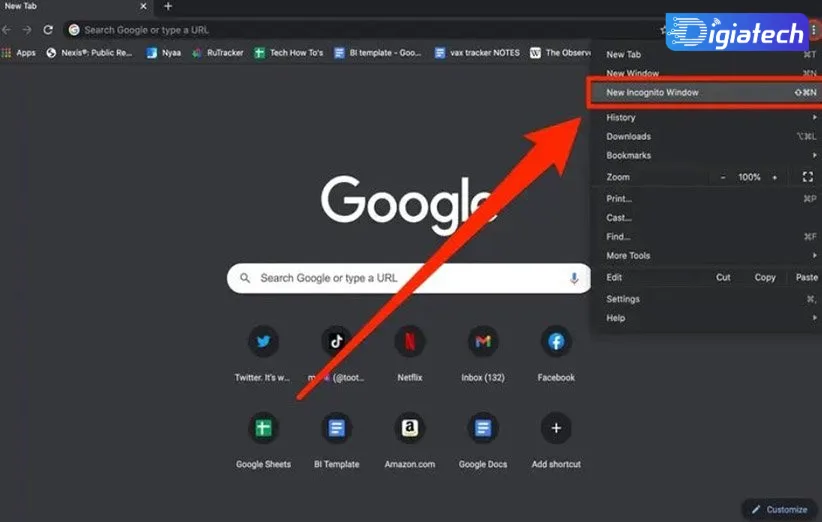Open the vax tracker NOTES bookmark

(x=477, y=52)
